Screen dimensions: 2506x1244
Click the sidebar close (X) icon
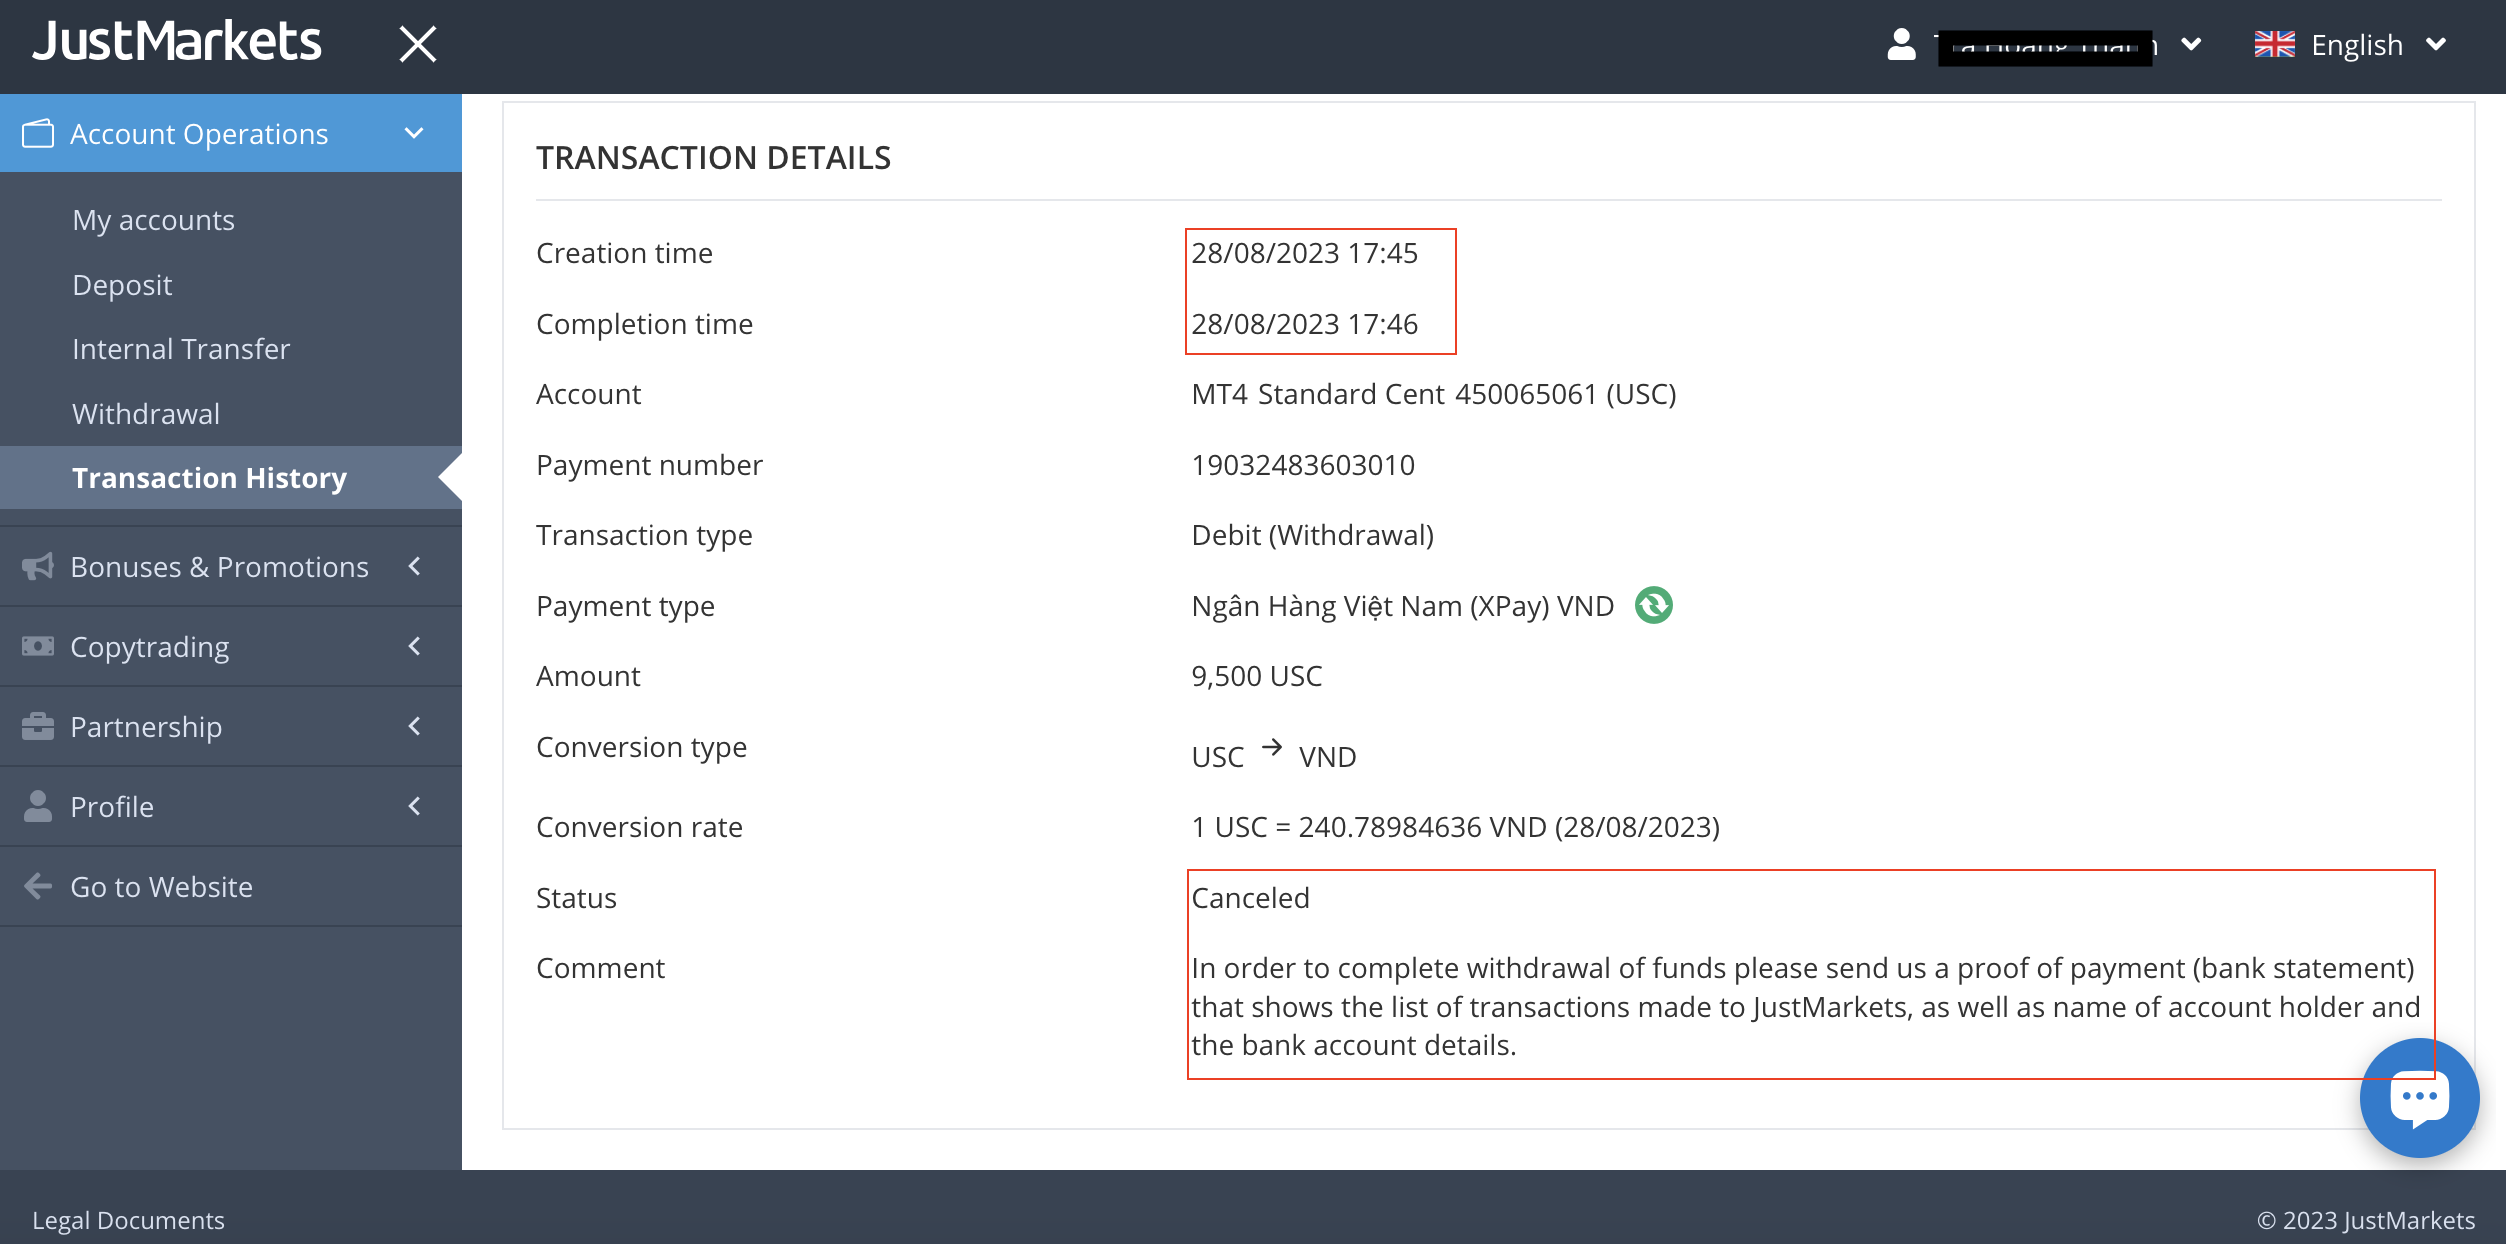click(x=417, y=44)
